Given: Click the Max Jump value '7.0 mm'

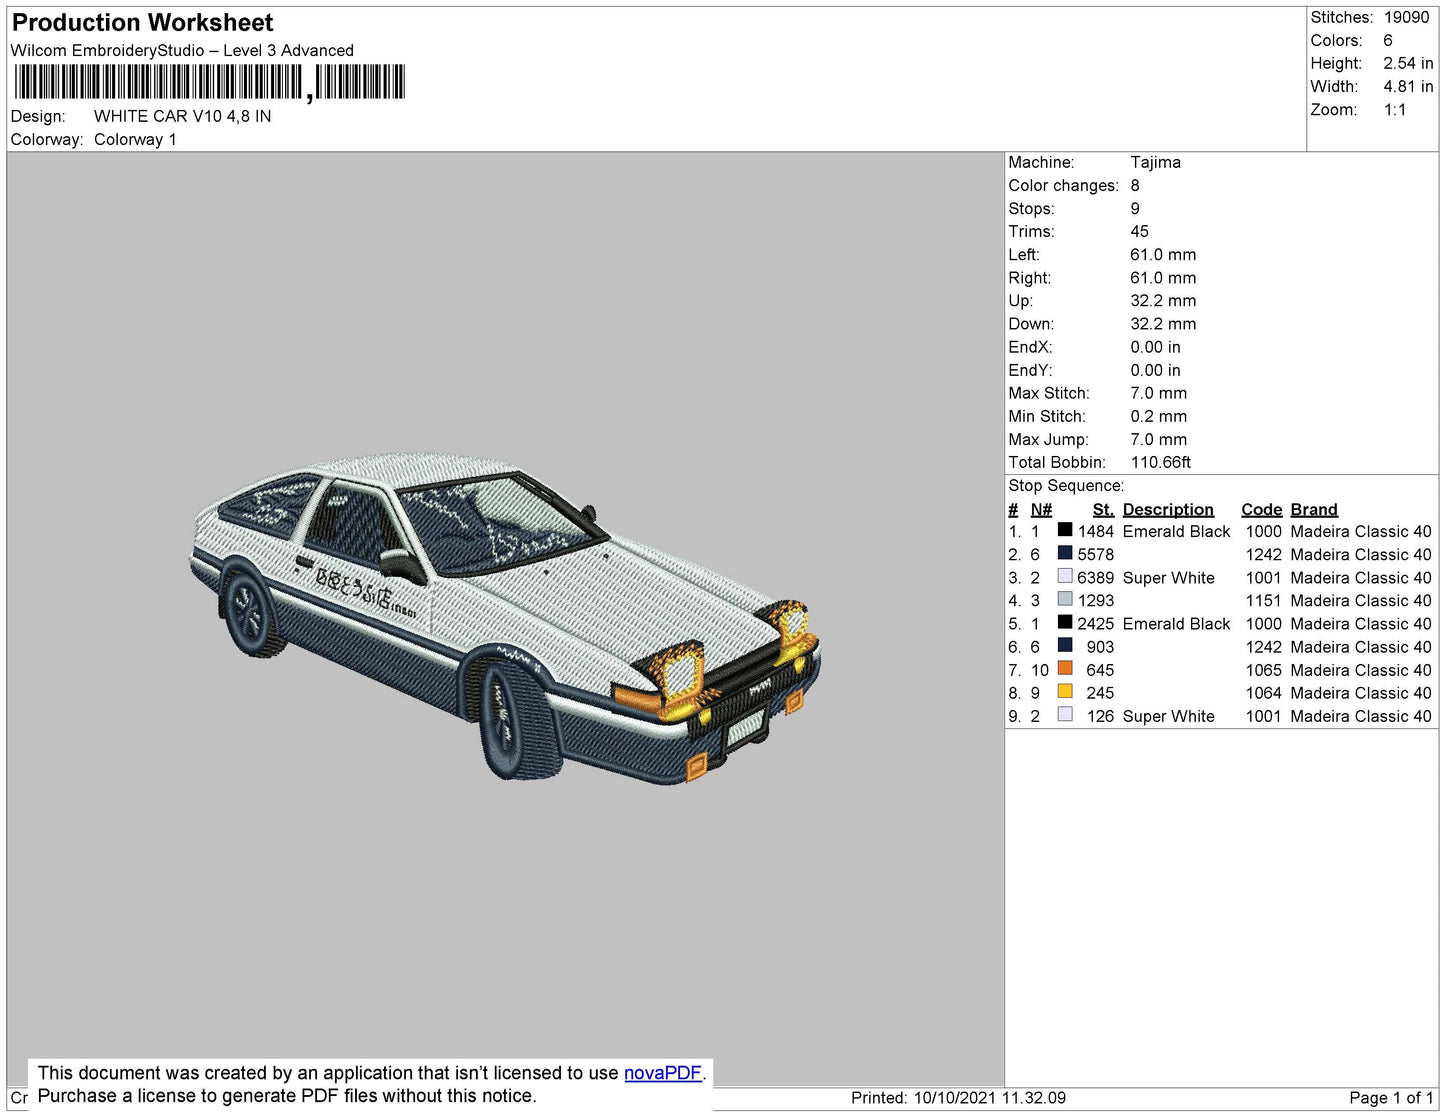Looking at the screenshot, I should coord(1159,439).
